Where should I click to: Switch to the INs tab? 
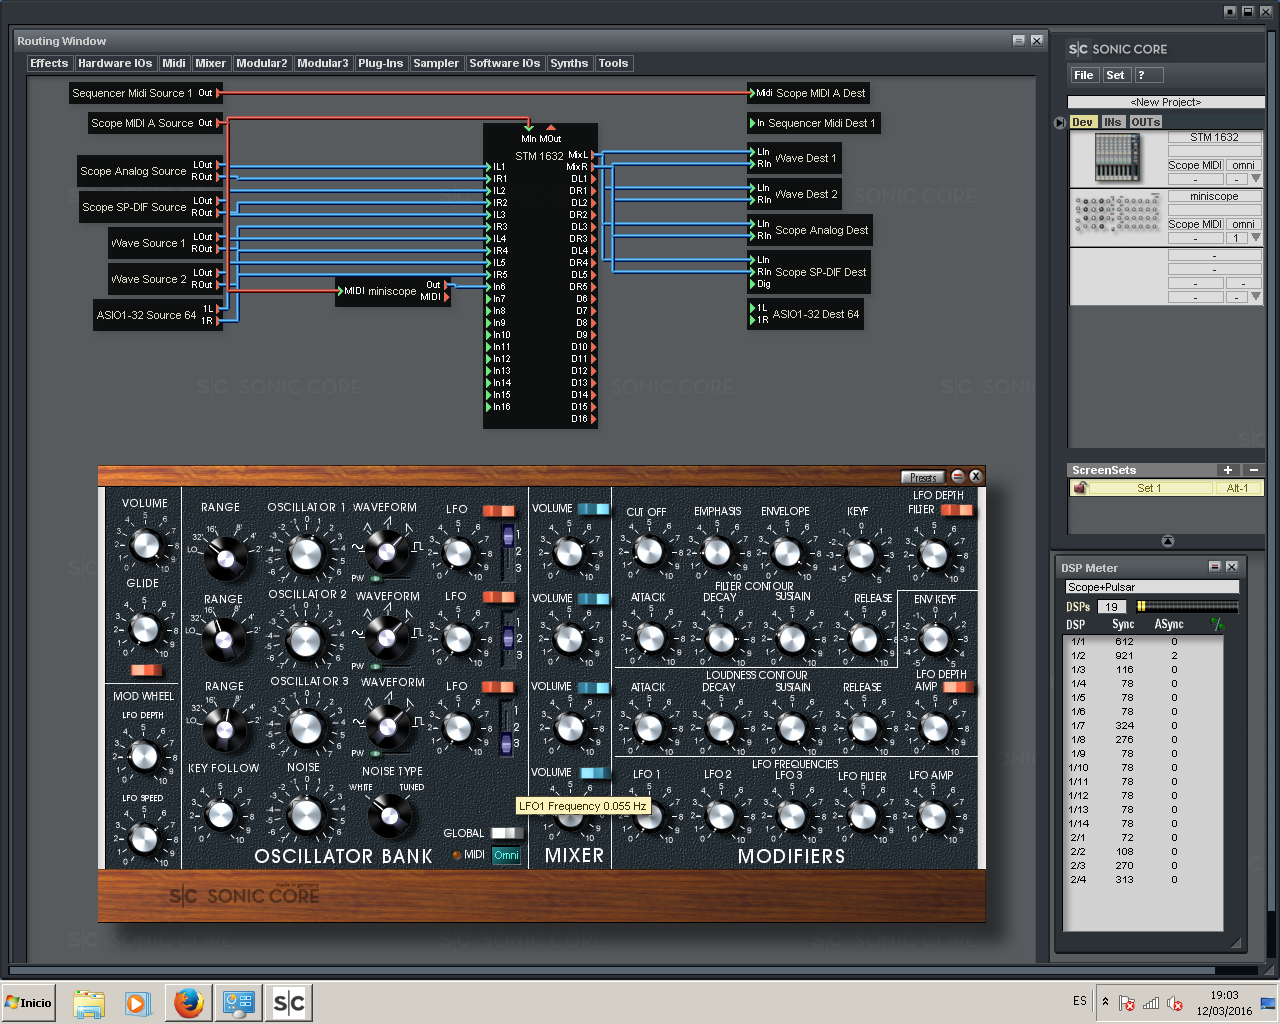click(1112, 122)
